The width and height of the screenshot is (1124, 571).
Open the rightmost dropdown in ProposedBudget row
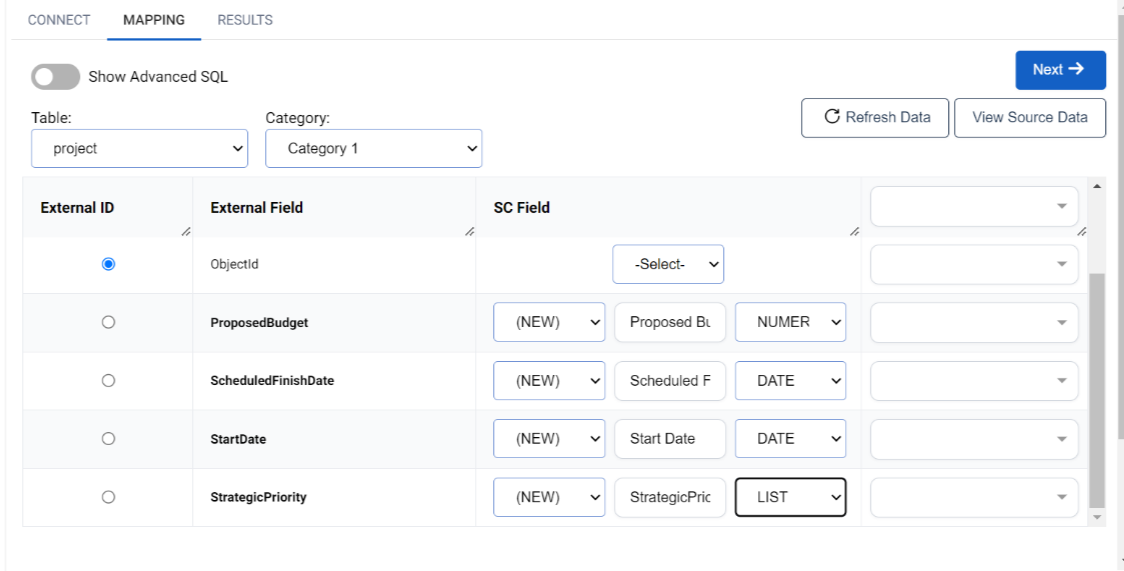(974, 322)
